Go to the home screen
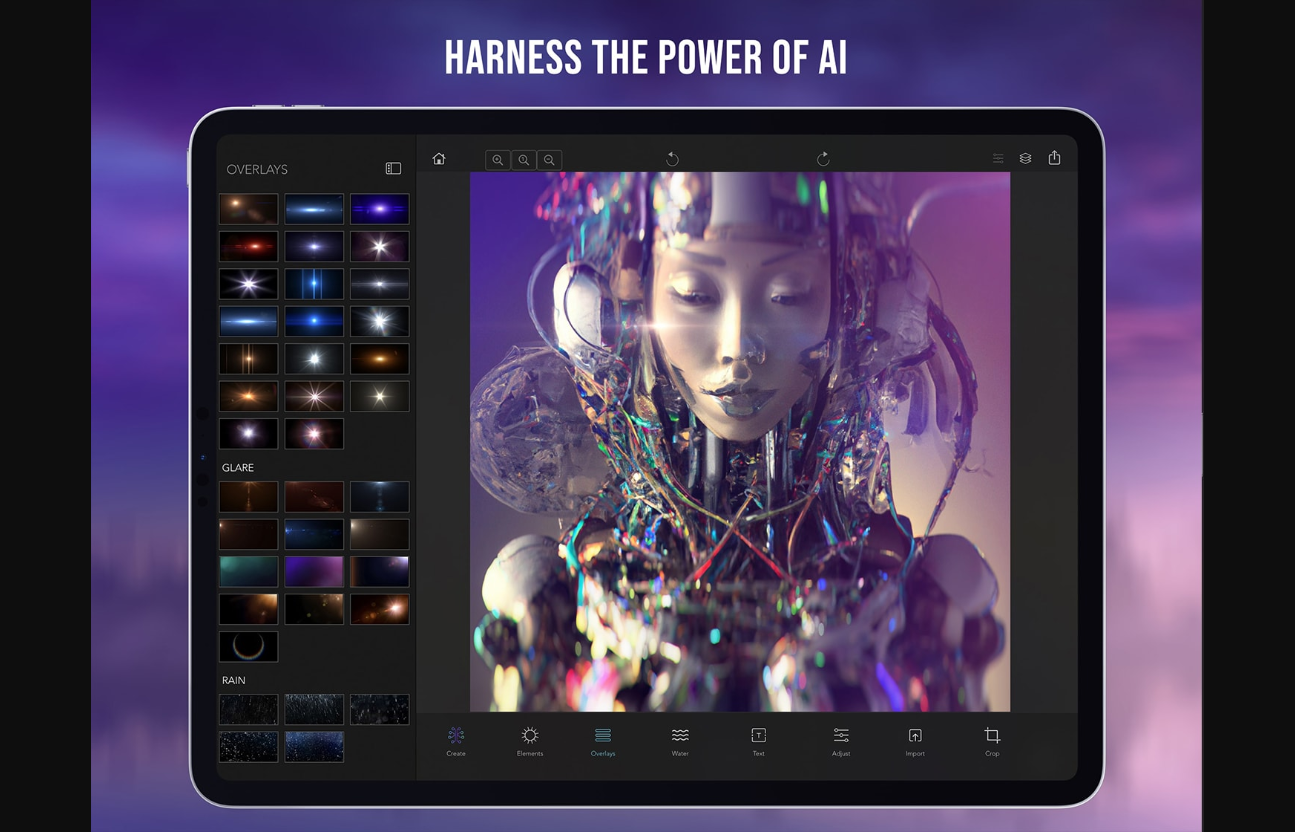This screenshot has height=832, width=1295. click(438, 159)
